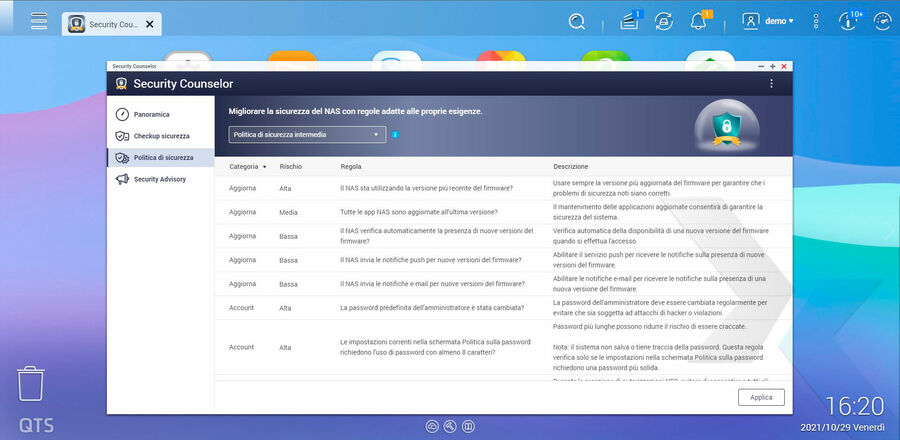Select the firmware version rule row

coord(426,188)
